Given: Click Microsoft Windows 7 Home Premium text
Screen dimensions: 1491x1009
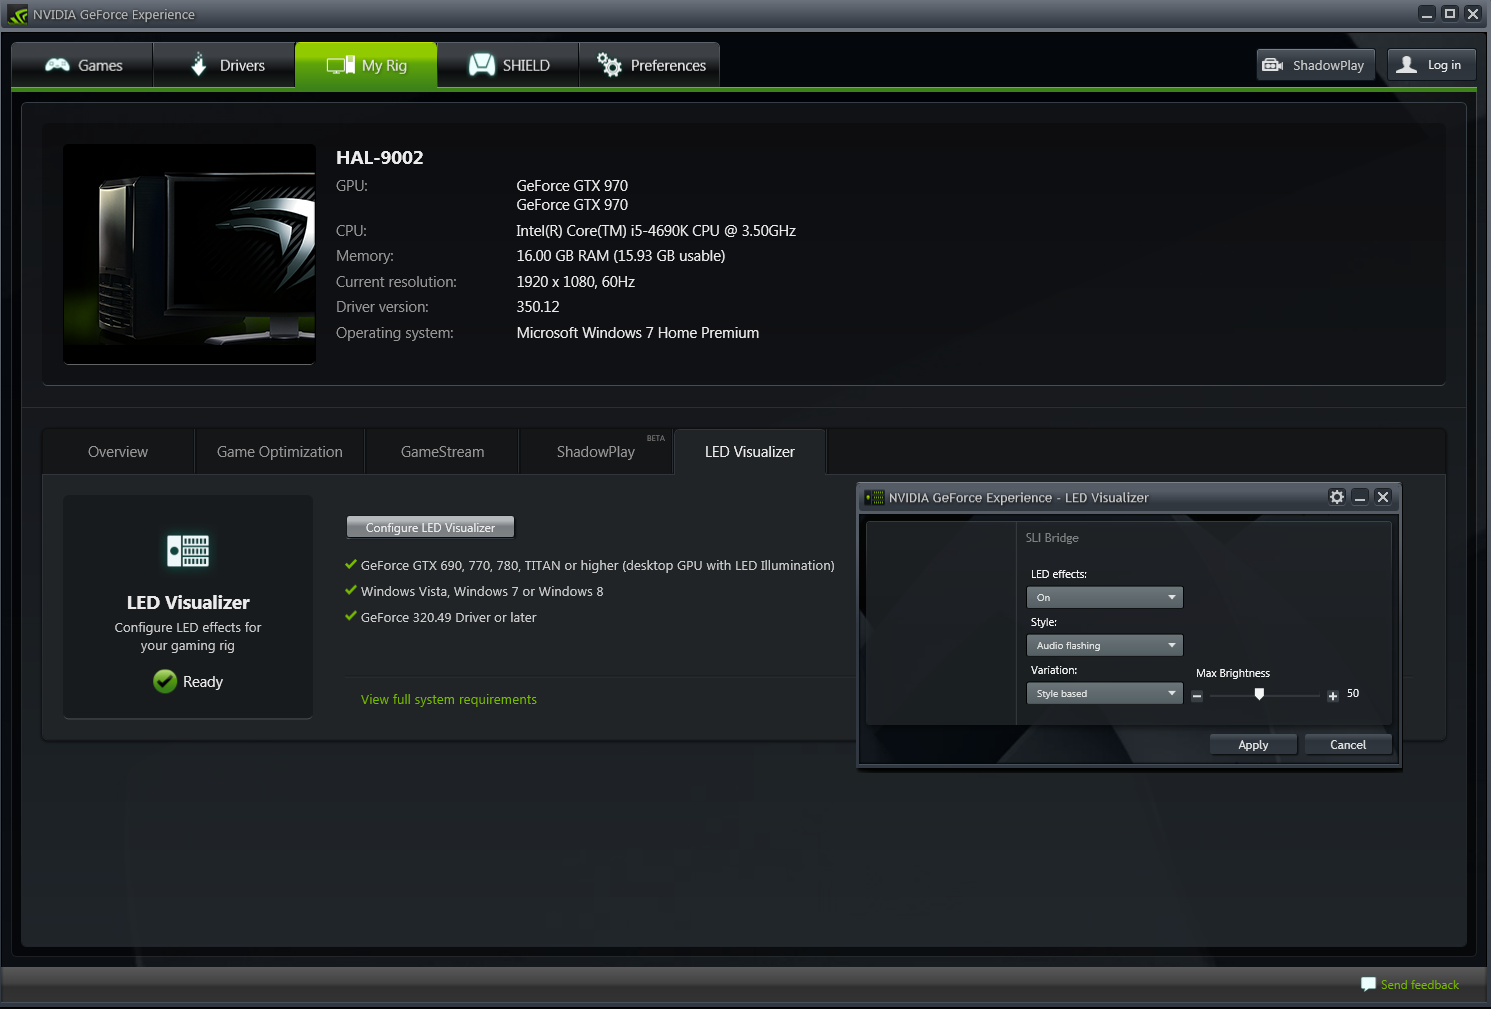Looking at the screenshot, I should click(638, 333).
